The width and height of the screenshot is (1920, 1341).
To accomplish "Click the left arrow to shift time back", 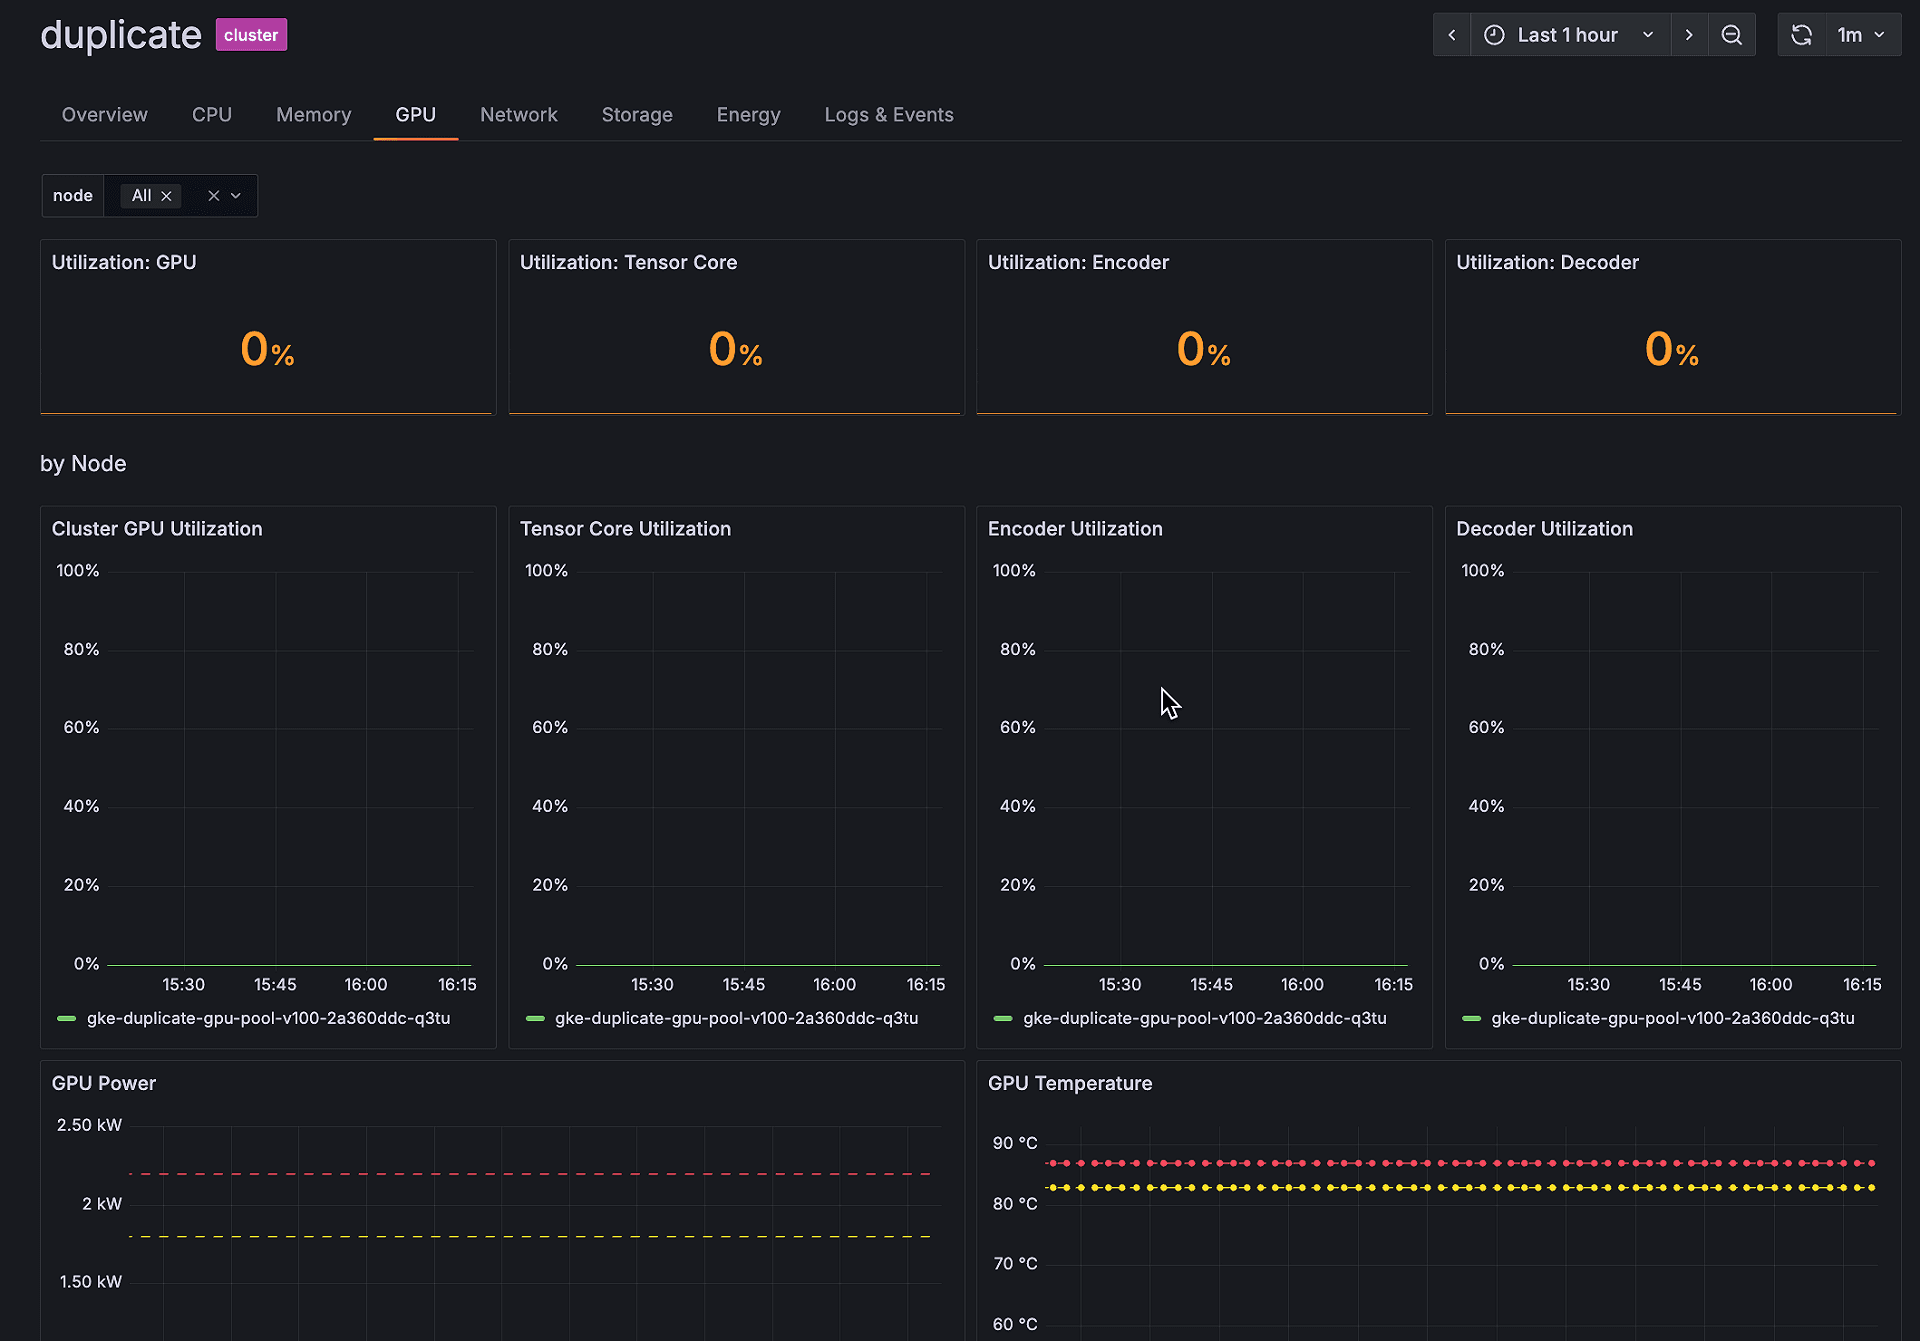I will [1452, 34].
